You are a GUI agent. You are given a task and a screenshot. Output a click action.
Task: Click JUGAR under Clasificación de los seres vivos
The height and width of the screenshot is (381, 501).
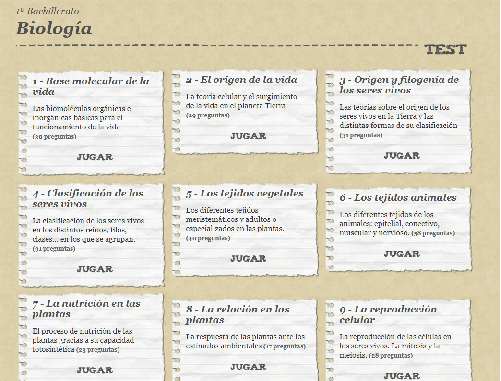tap(95, 269)
